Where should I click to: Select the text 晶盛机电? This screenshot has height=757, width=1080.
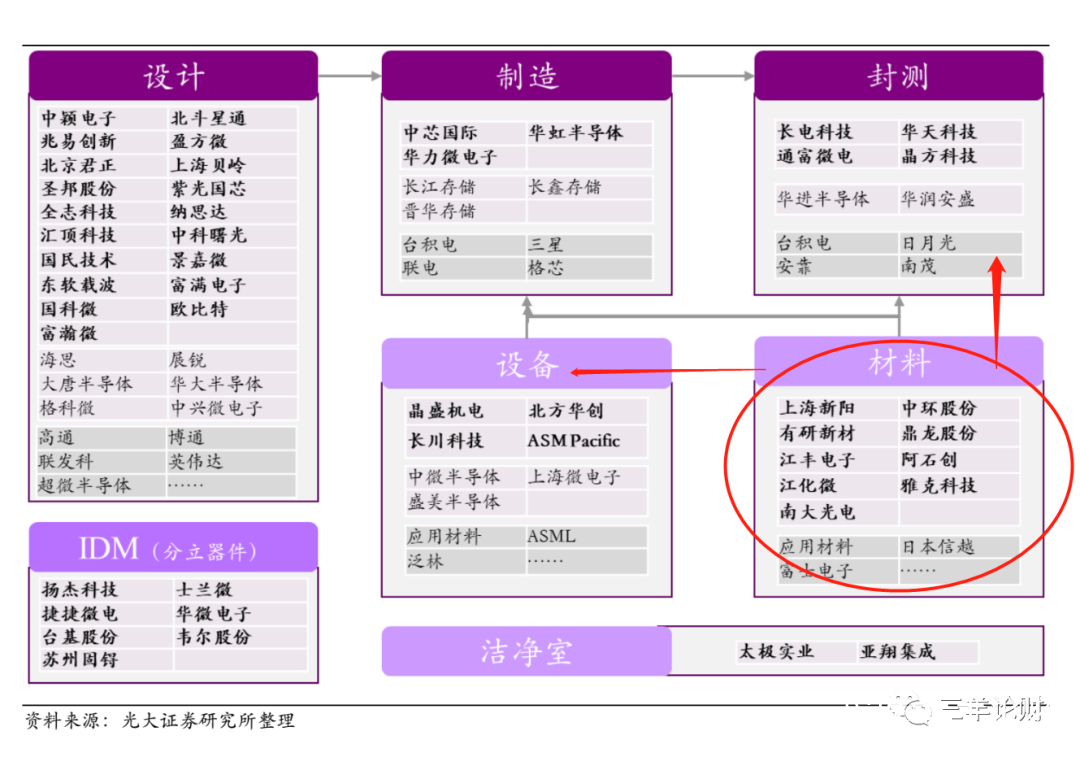coord(446,411)
